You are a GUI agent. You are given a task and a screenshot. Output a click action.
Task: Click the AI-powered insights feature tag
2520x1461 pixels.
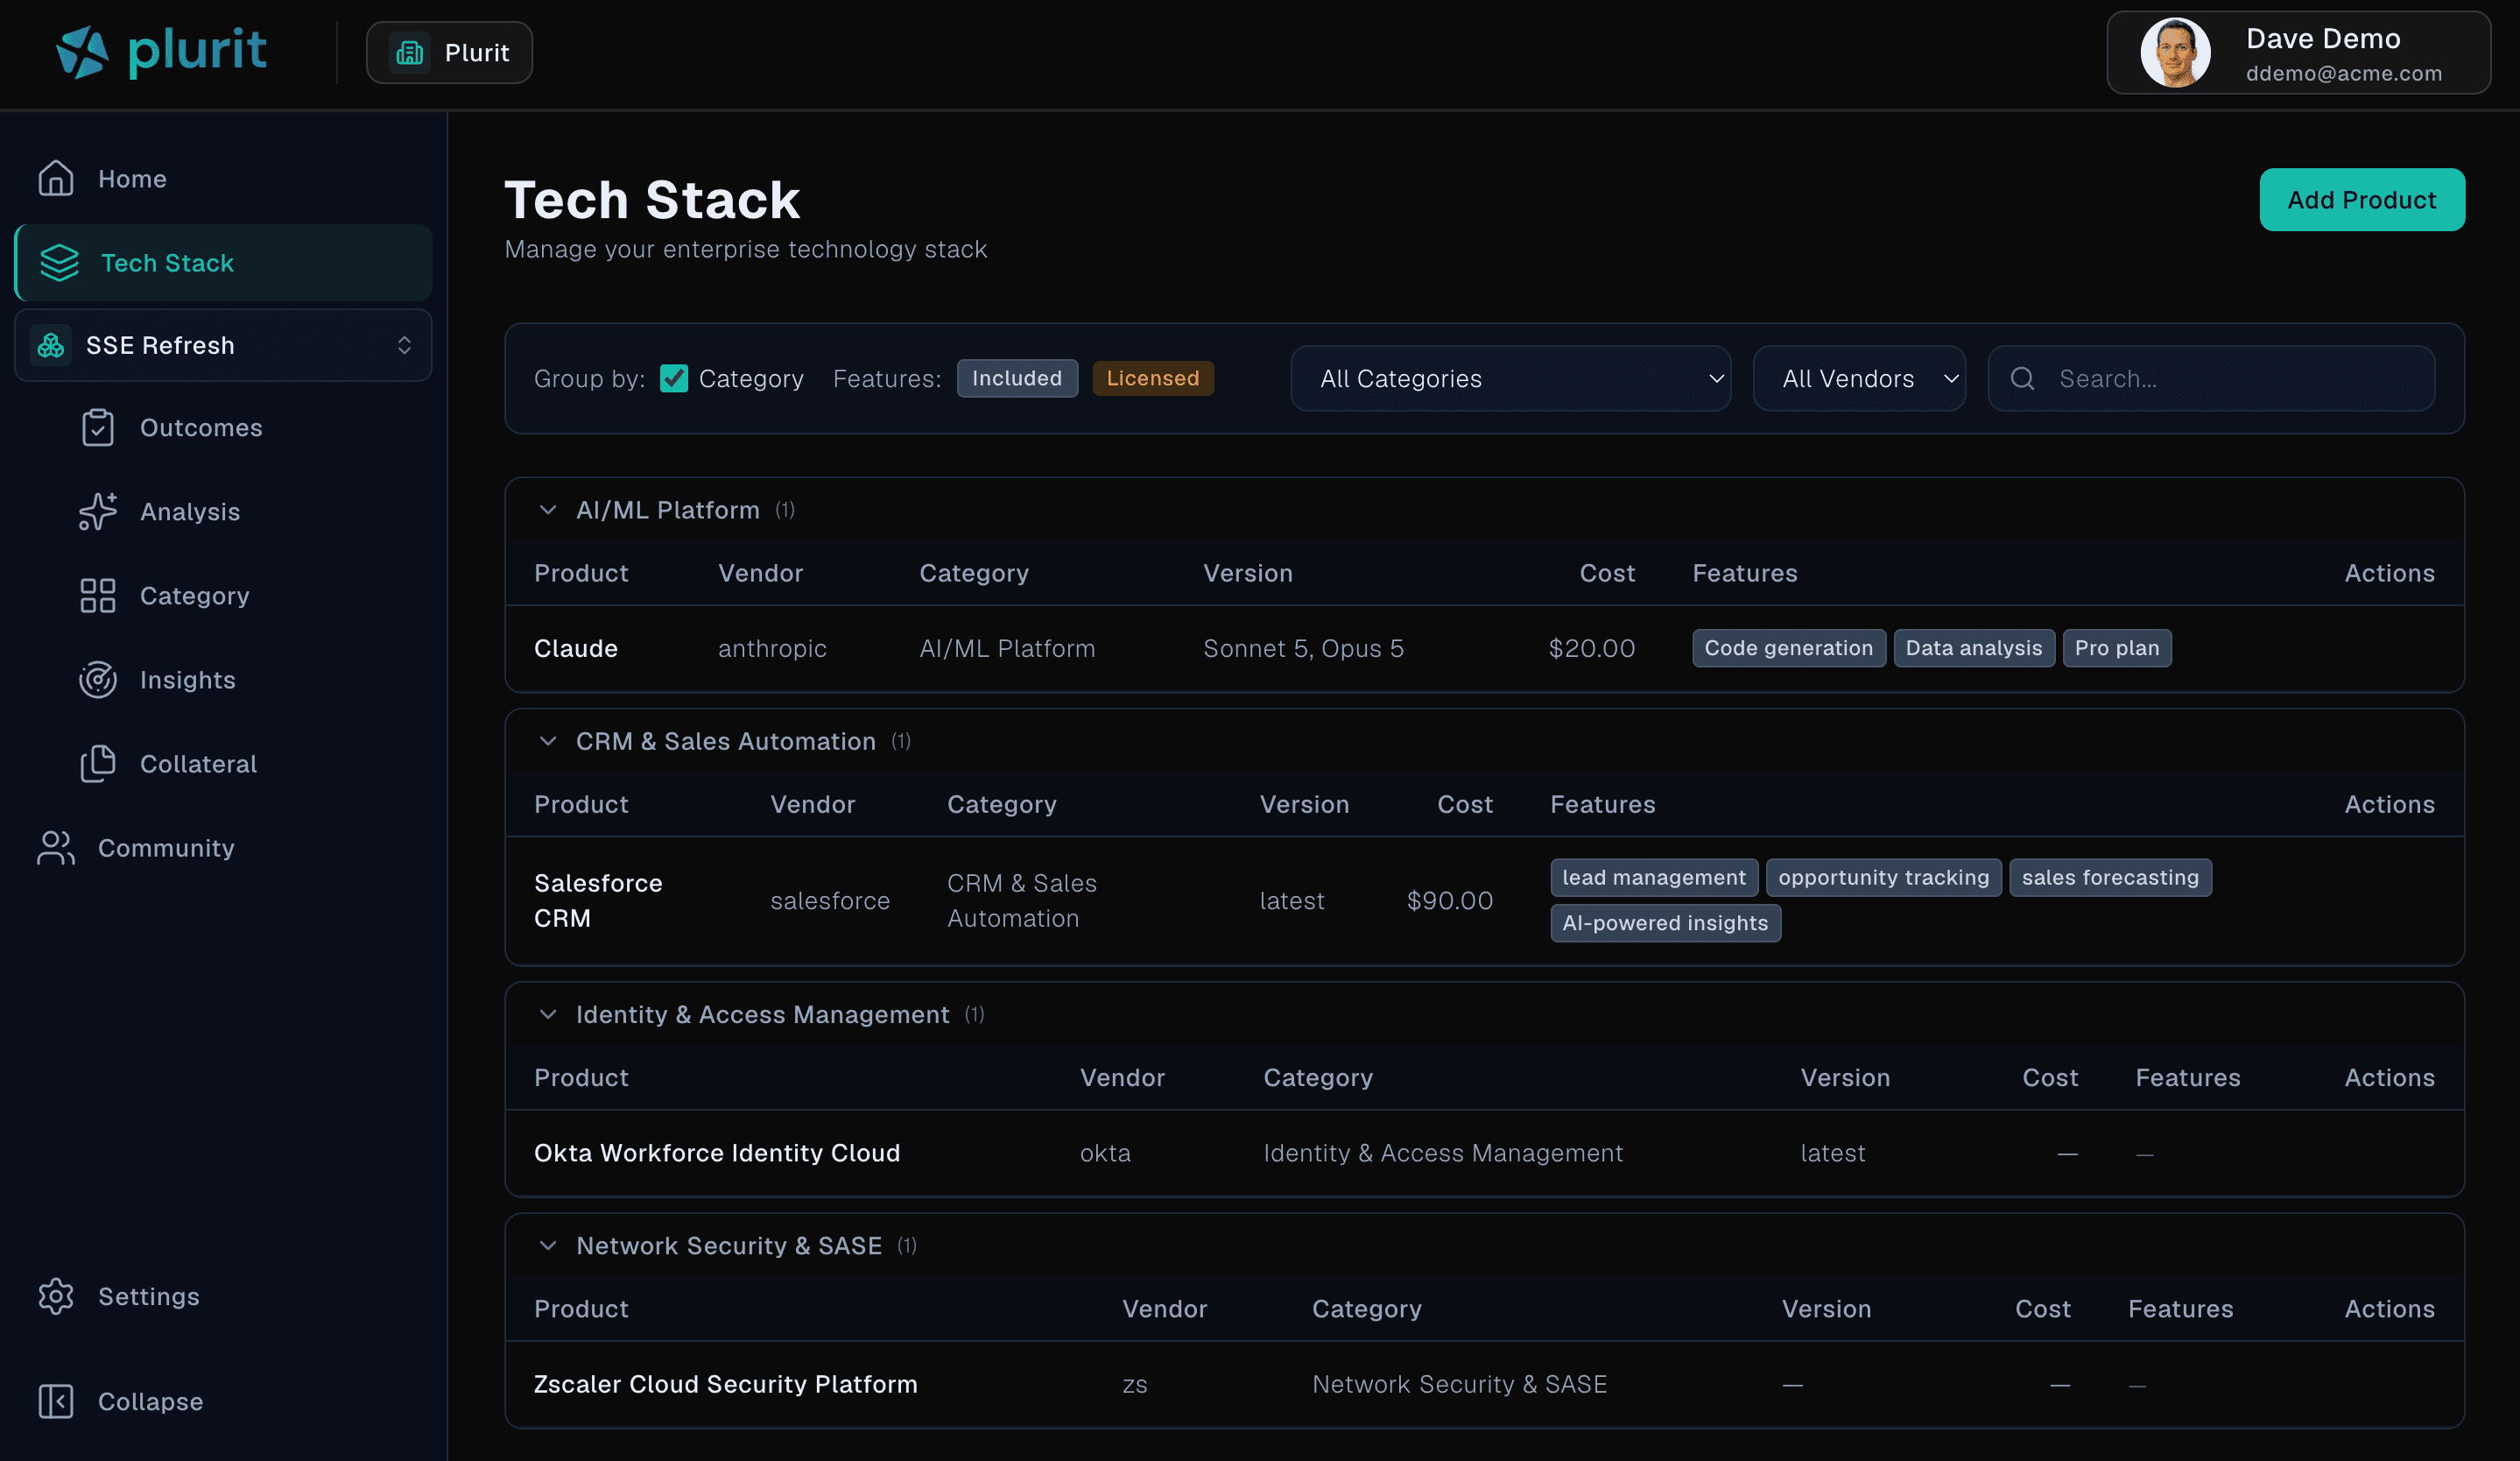[x=1666, y=924]
